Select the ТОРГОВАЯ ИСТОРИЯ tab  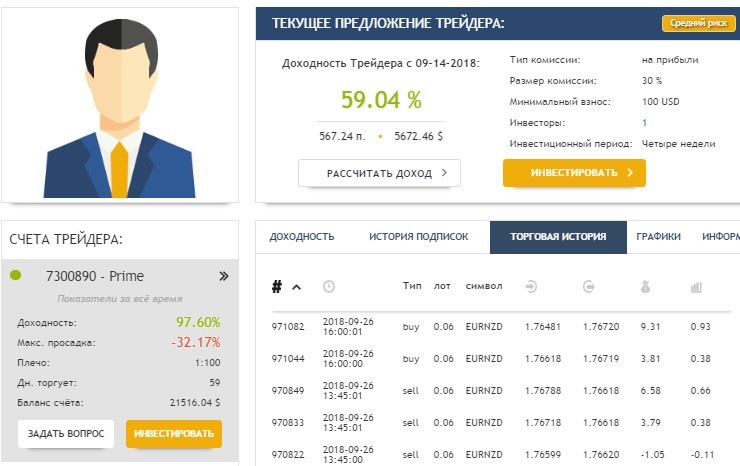[558, 237]
